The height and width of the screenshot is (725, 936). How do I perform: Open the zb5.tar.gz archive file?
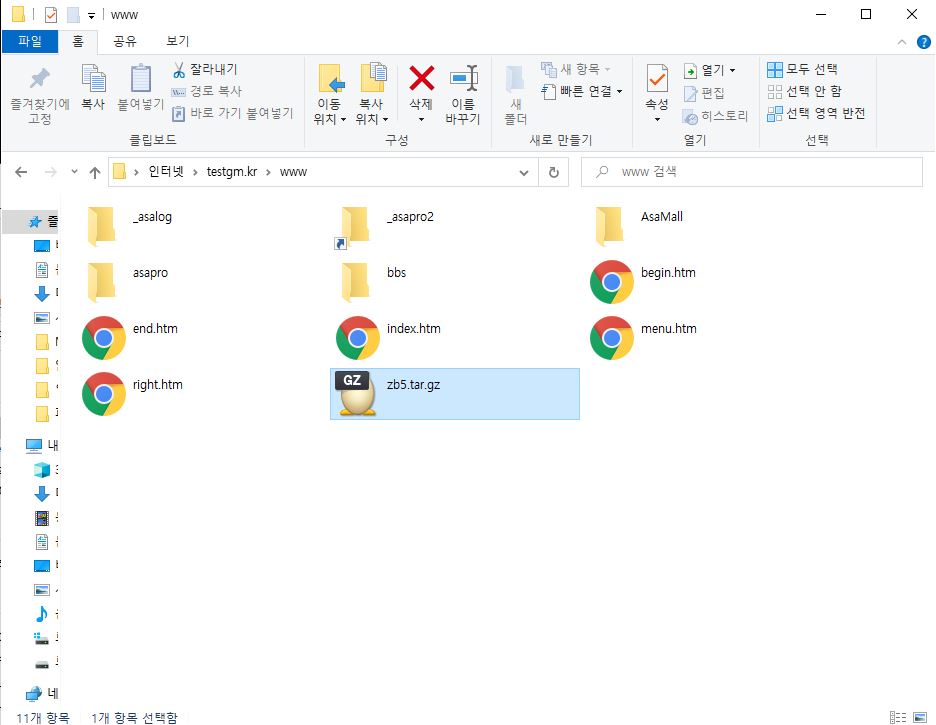point(358,393)
